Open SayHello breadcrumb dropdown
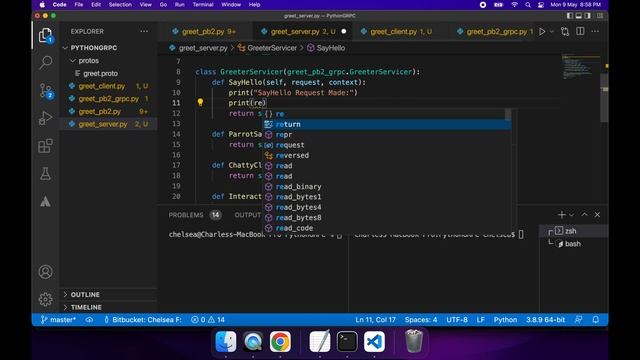Viewport: 640px width, 360px height. tap(326, 48)
